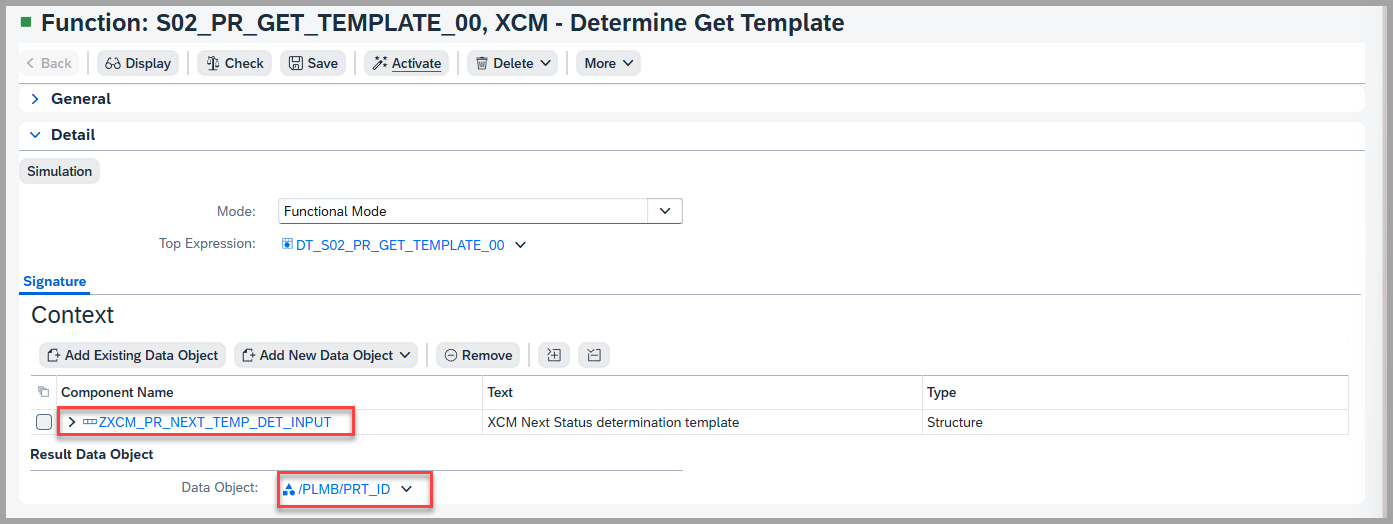This screenshot has height=524, width=1393.
Task: Tick the ZXCM_PR_NEXT_TEMP_DET_INPUT row checkbox
Action: [x=44, y=422]
